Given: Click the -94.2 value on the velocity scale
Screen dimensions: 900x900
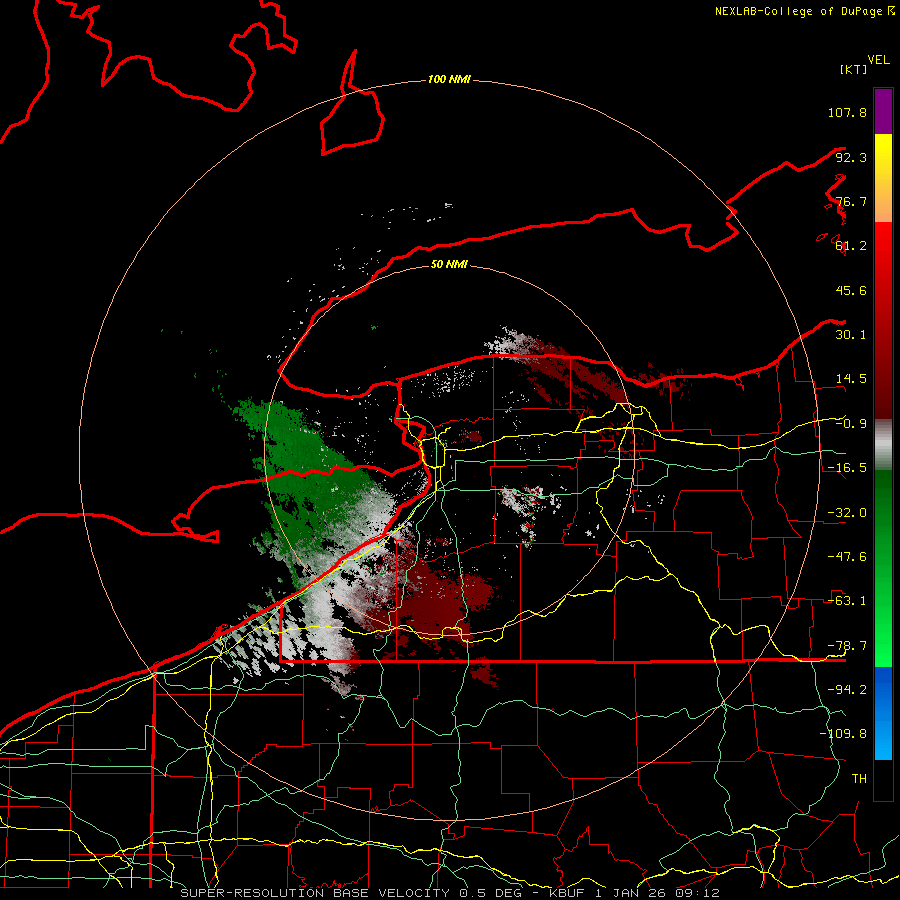Looking at the screenshot, I should [847, 690].
